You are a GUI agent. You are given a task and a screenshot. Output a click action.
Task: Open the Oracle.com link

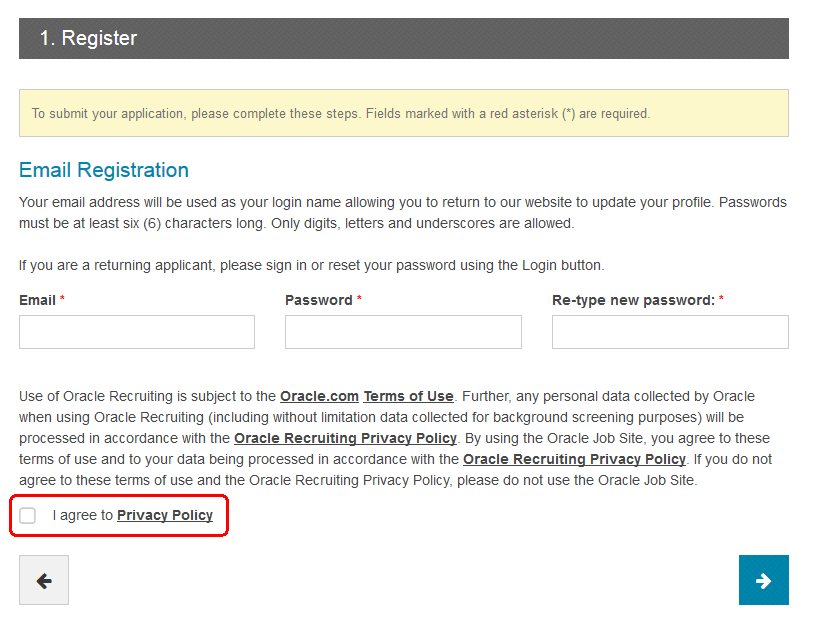(319, 396)
